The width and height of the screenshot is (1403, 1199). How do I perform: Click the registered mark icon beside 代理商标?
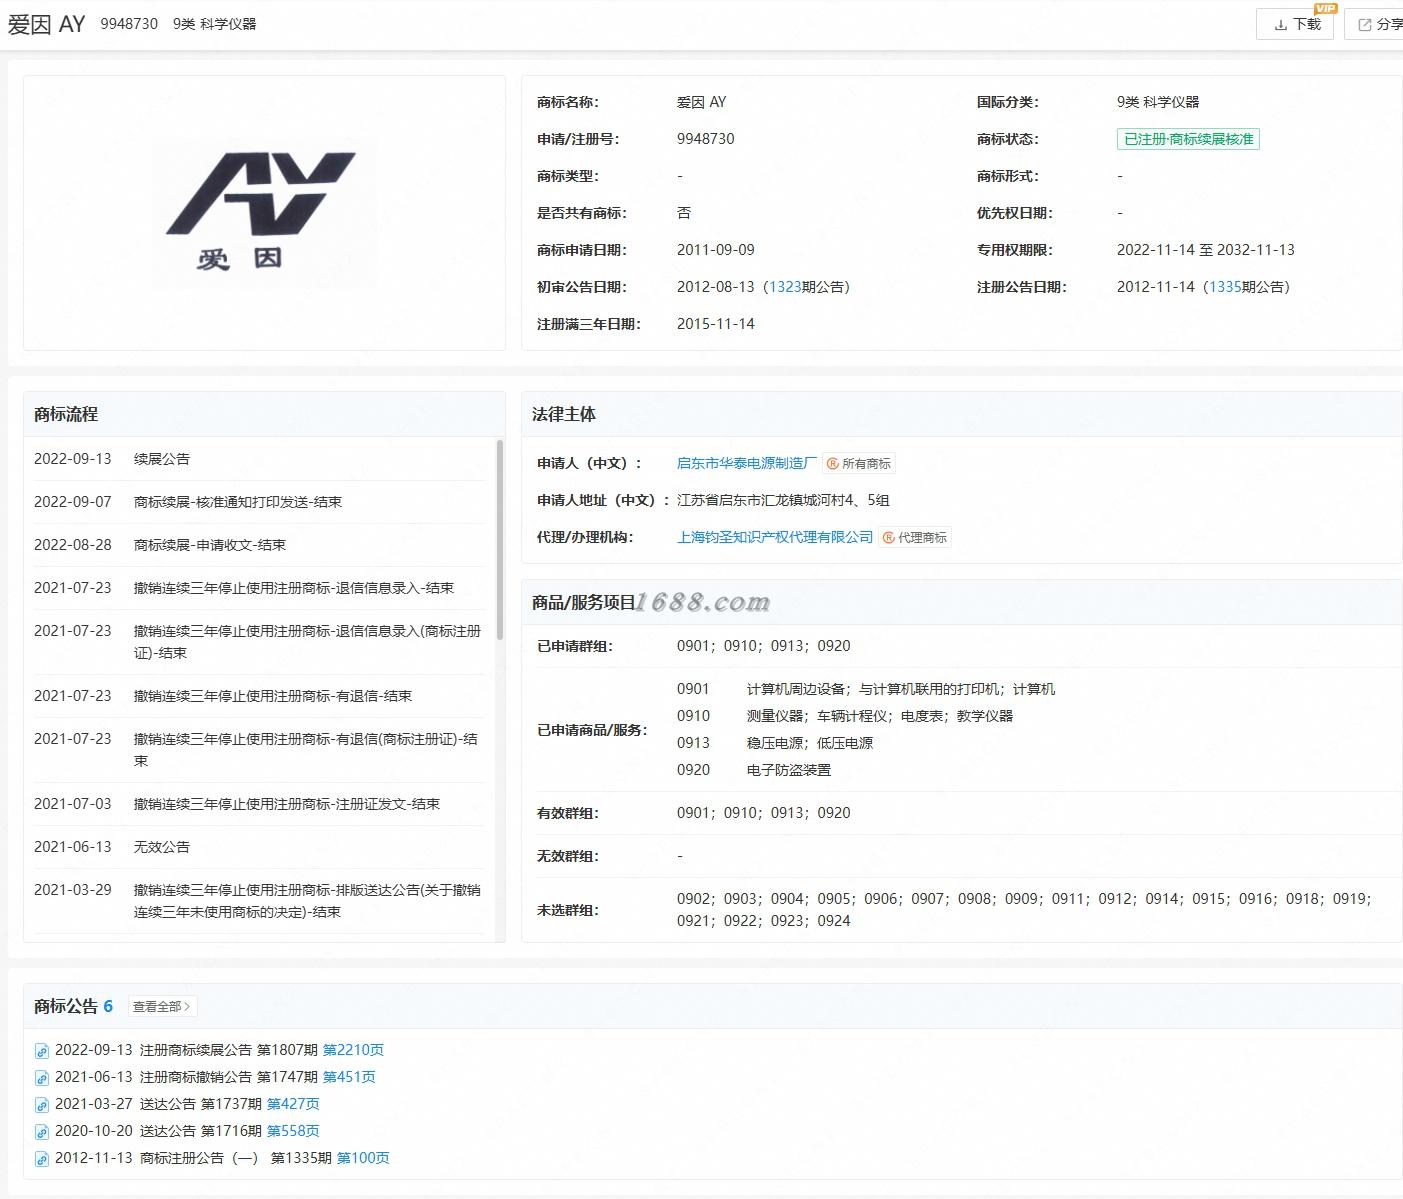888,538
